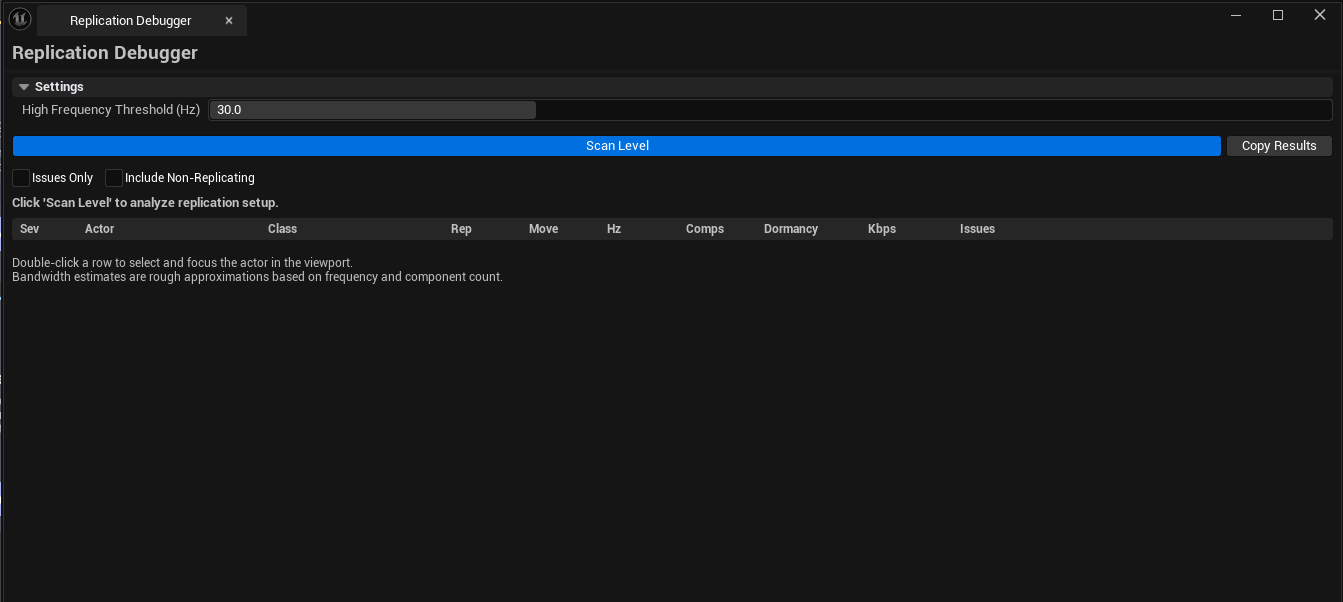The image size is (1343, 602).
Task: Click 'Click Scan Level to analyze' status text
Action: tap(145, 203)
